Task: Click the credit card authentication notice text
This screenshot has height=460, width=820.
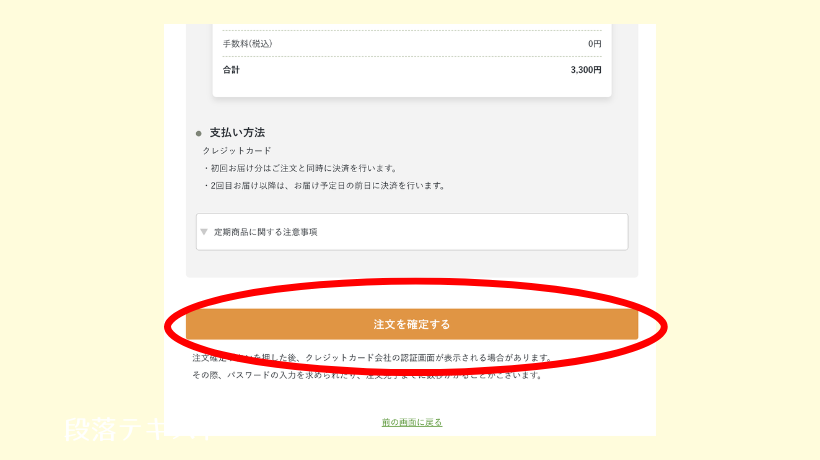Action: tap(372, 358)
